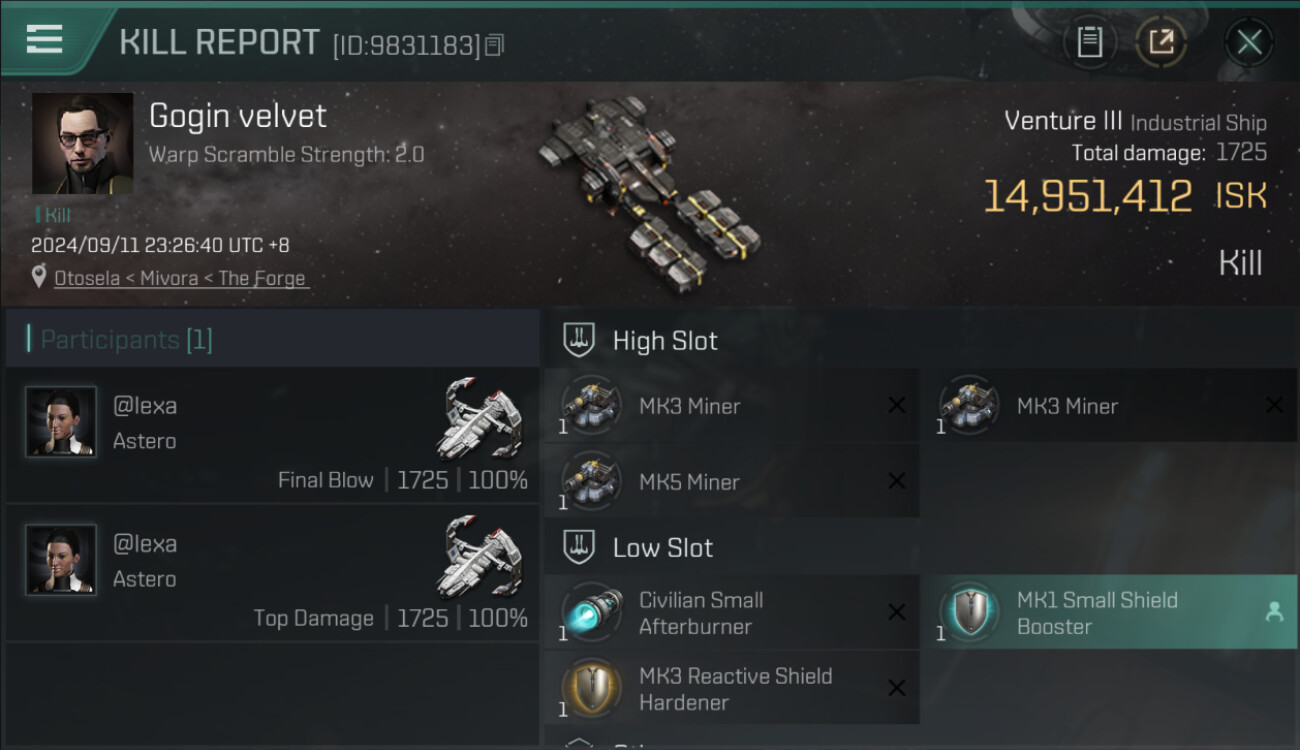Click X mark beside MK5 Miner
The width and height of the screenshot is (1300, 750).
coord(897,481)
